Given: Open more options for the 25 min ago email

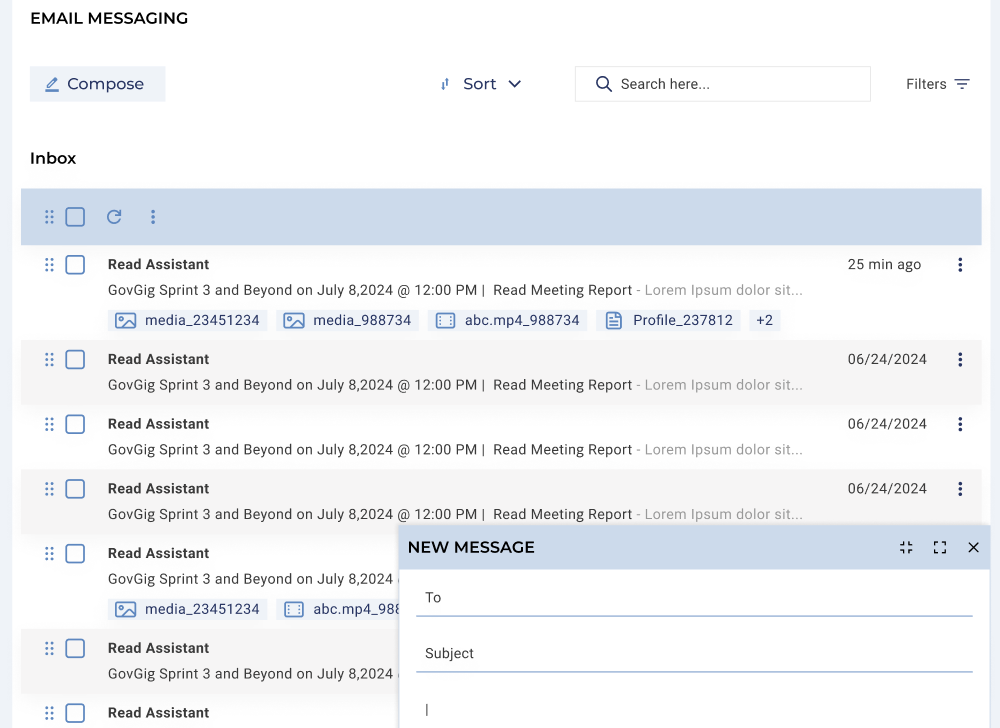Looking at the screenshot, I should [x=960, y=265].
